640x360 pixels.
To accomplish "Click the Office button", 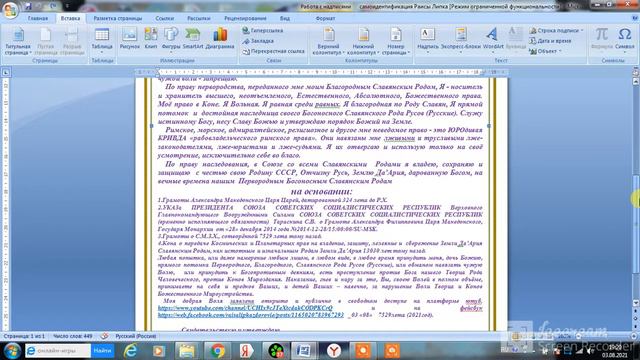I will pos(9,10).
